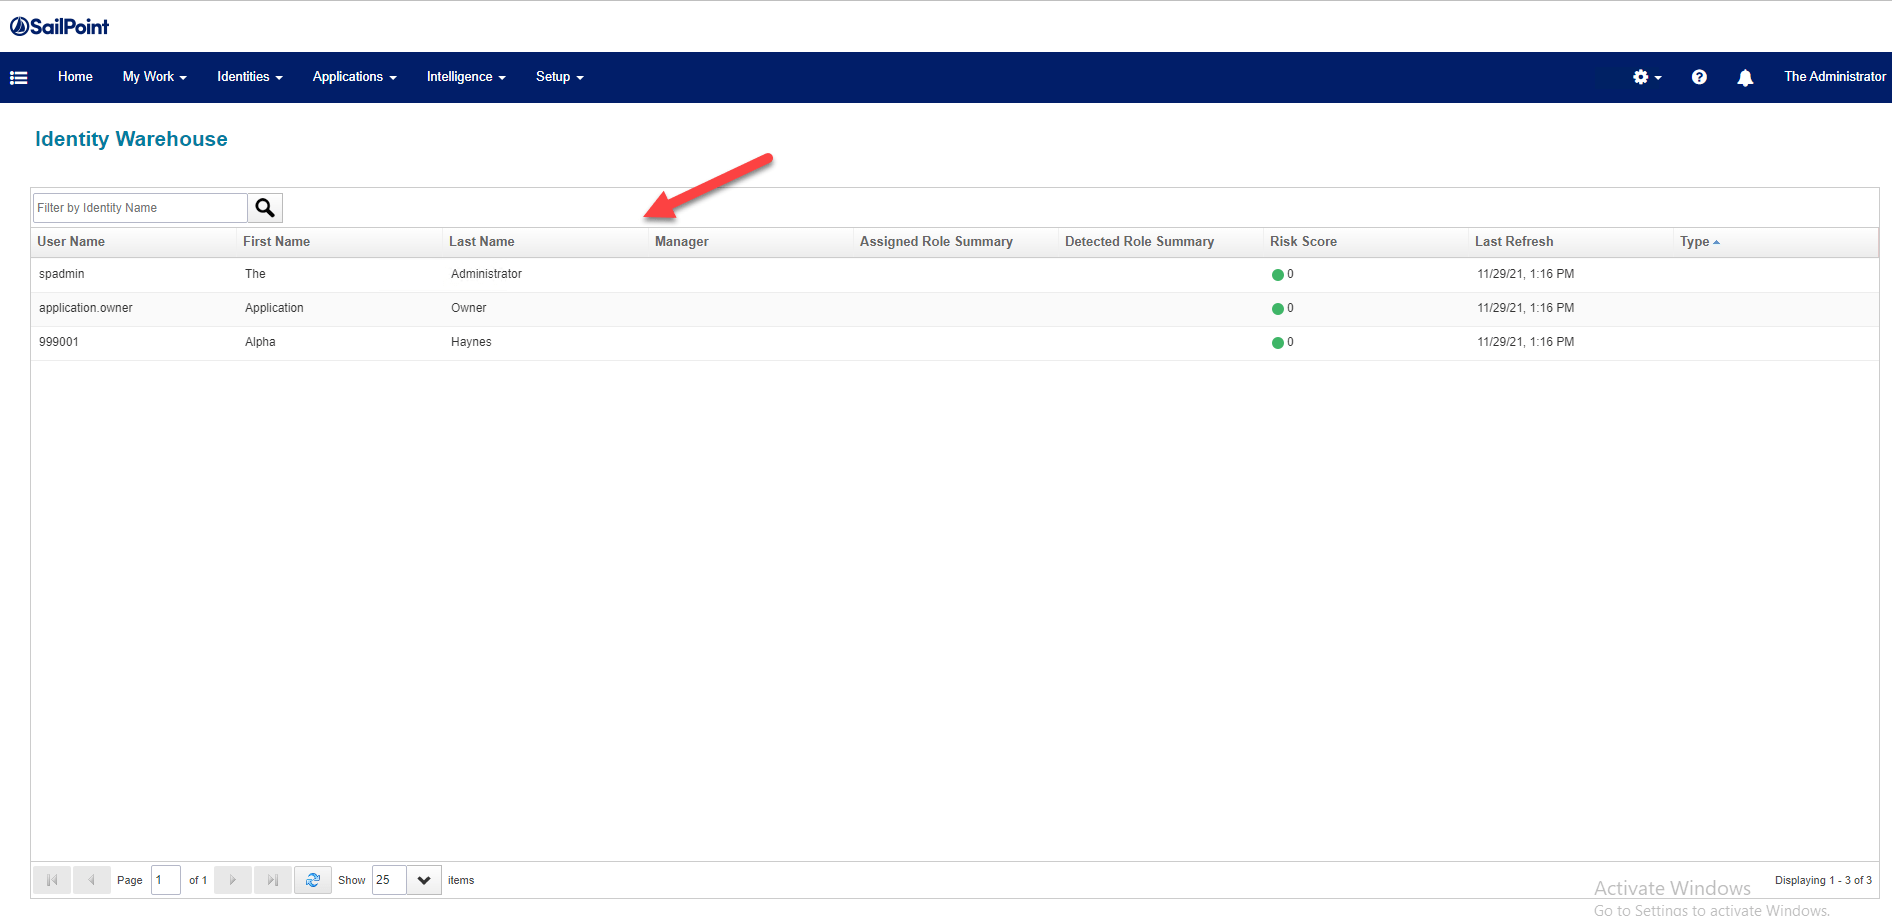Sort by User Name column
Image resolution: width=1892 pixels, height=916 pixels.
click(134, 242)
